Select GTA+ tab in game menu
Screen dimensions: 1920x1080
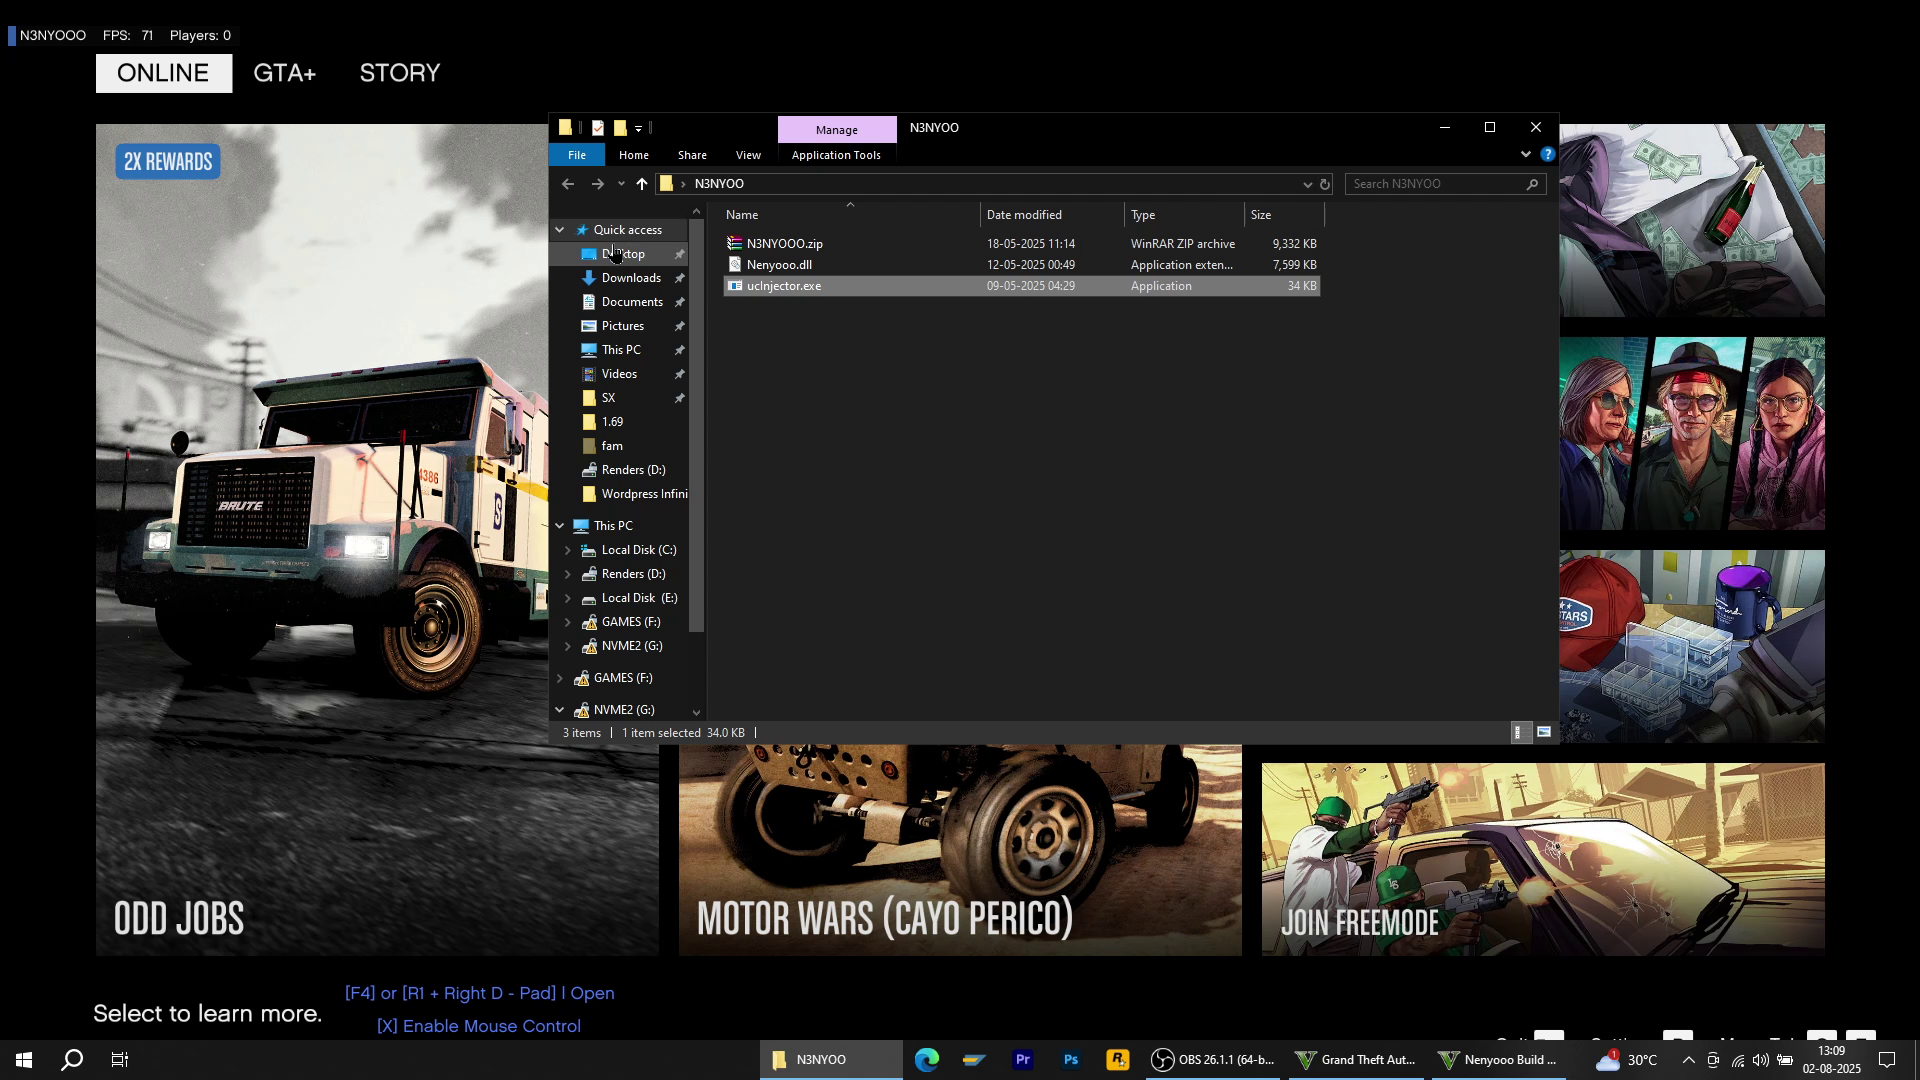[284, 73]
